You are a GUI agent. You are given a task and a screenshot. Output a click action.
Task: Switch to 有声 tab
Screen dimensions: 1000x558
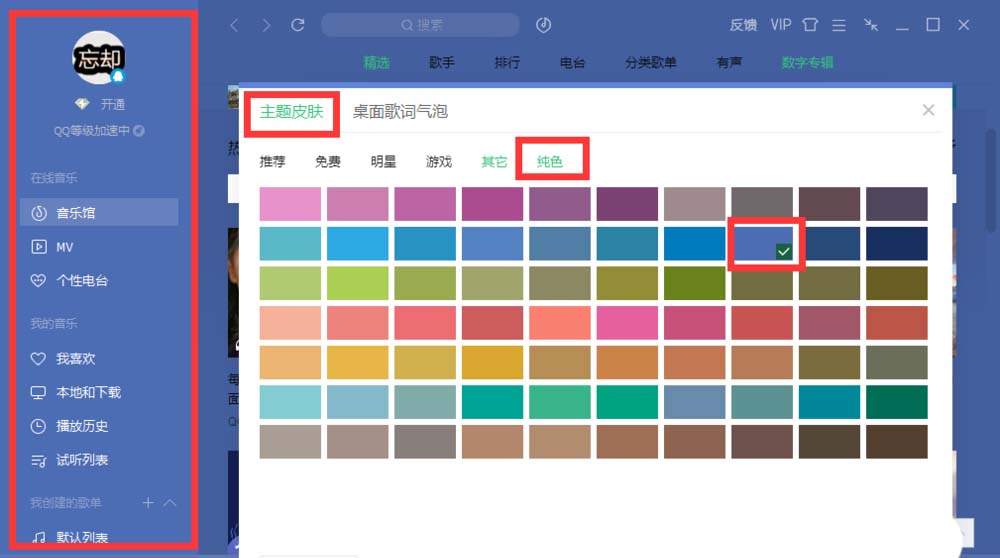(729, 62)
